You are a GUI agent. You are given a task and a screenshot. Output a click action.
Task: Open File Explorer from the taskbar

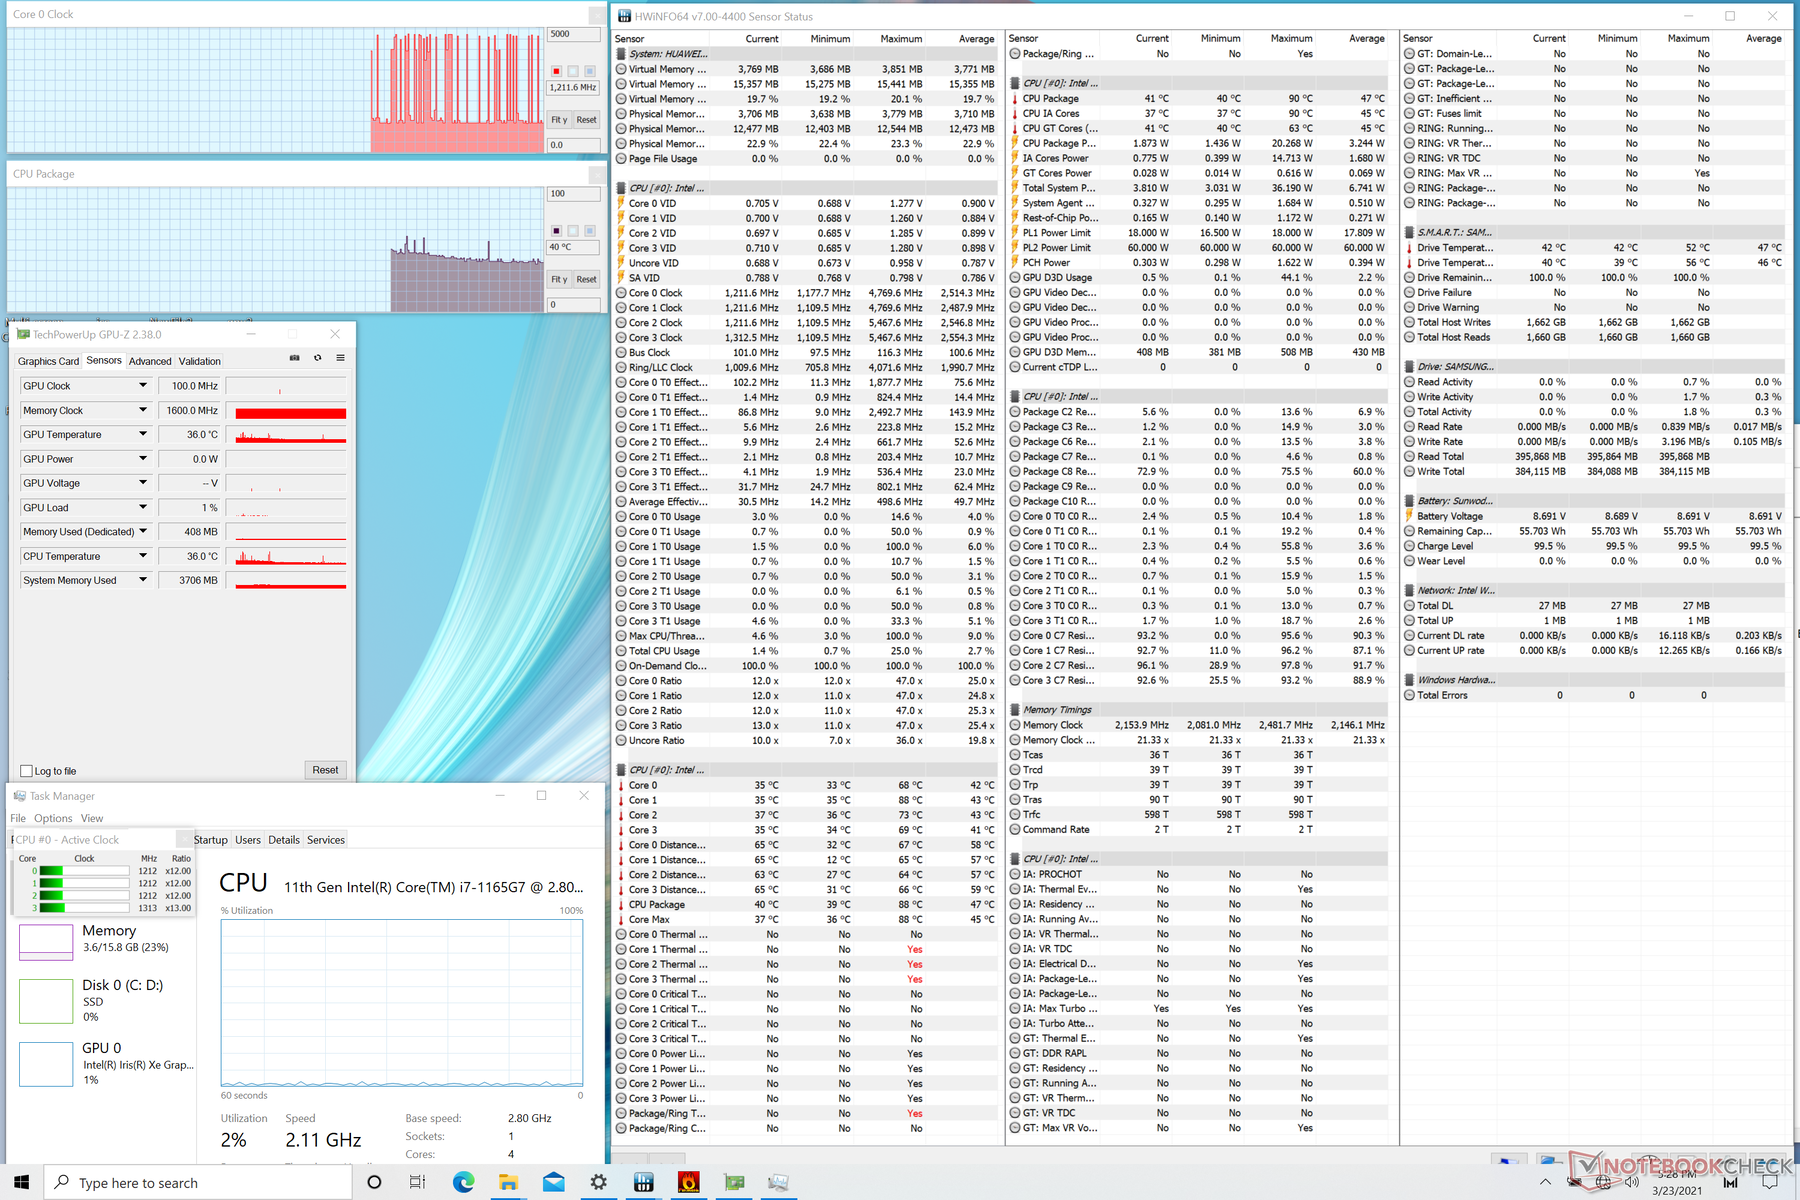(508, 1182)
